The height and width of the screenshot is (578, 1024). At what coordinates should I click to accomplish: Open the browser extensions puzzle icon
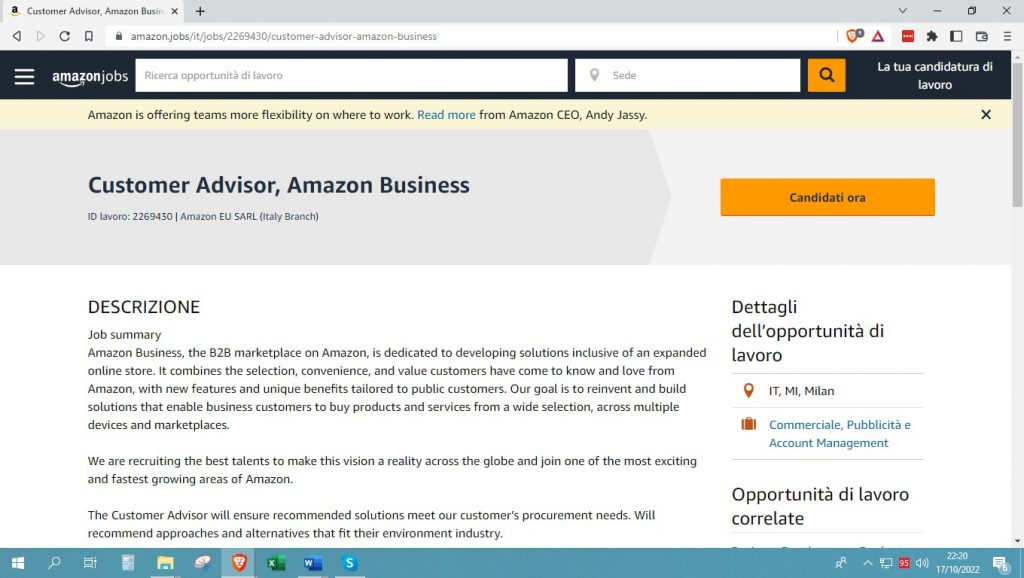[932, 36]
